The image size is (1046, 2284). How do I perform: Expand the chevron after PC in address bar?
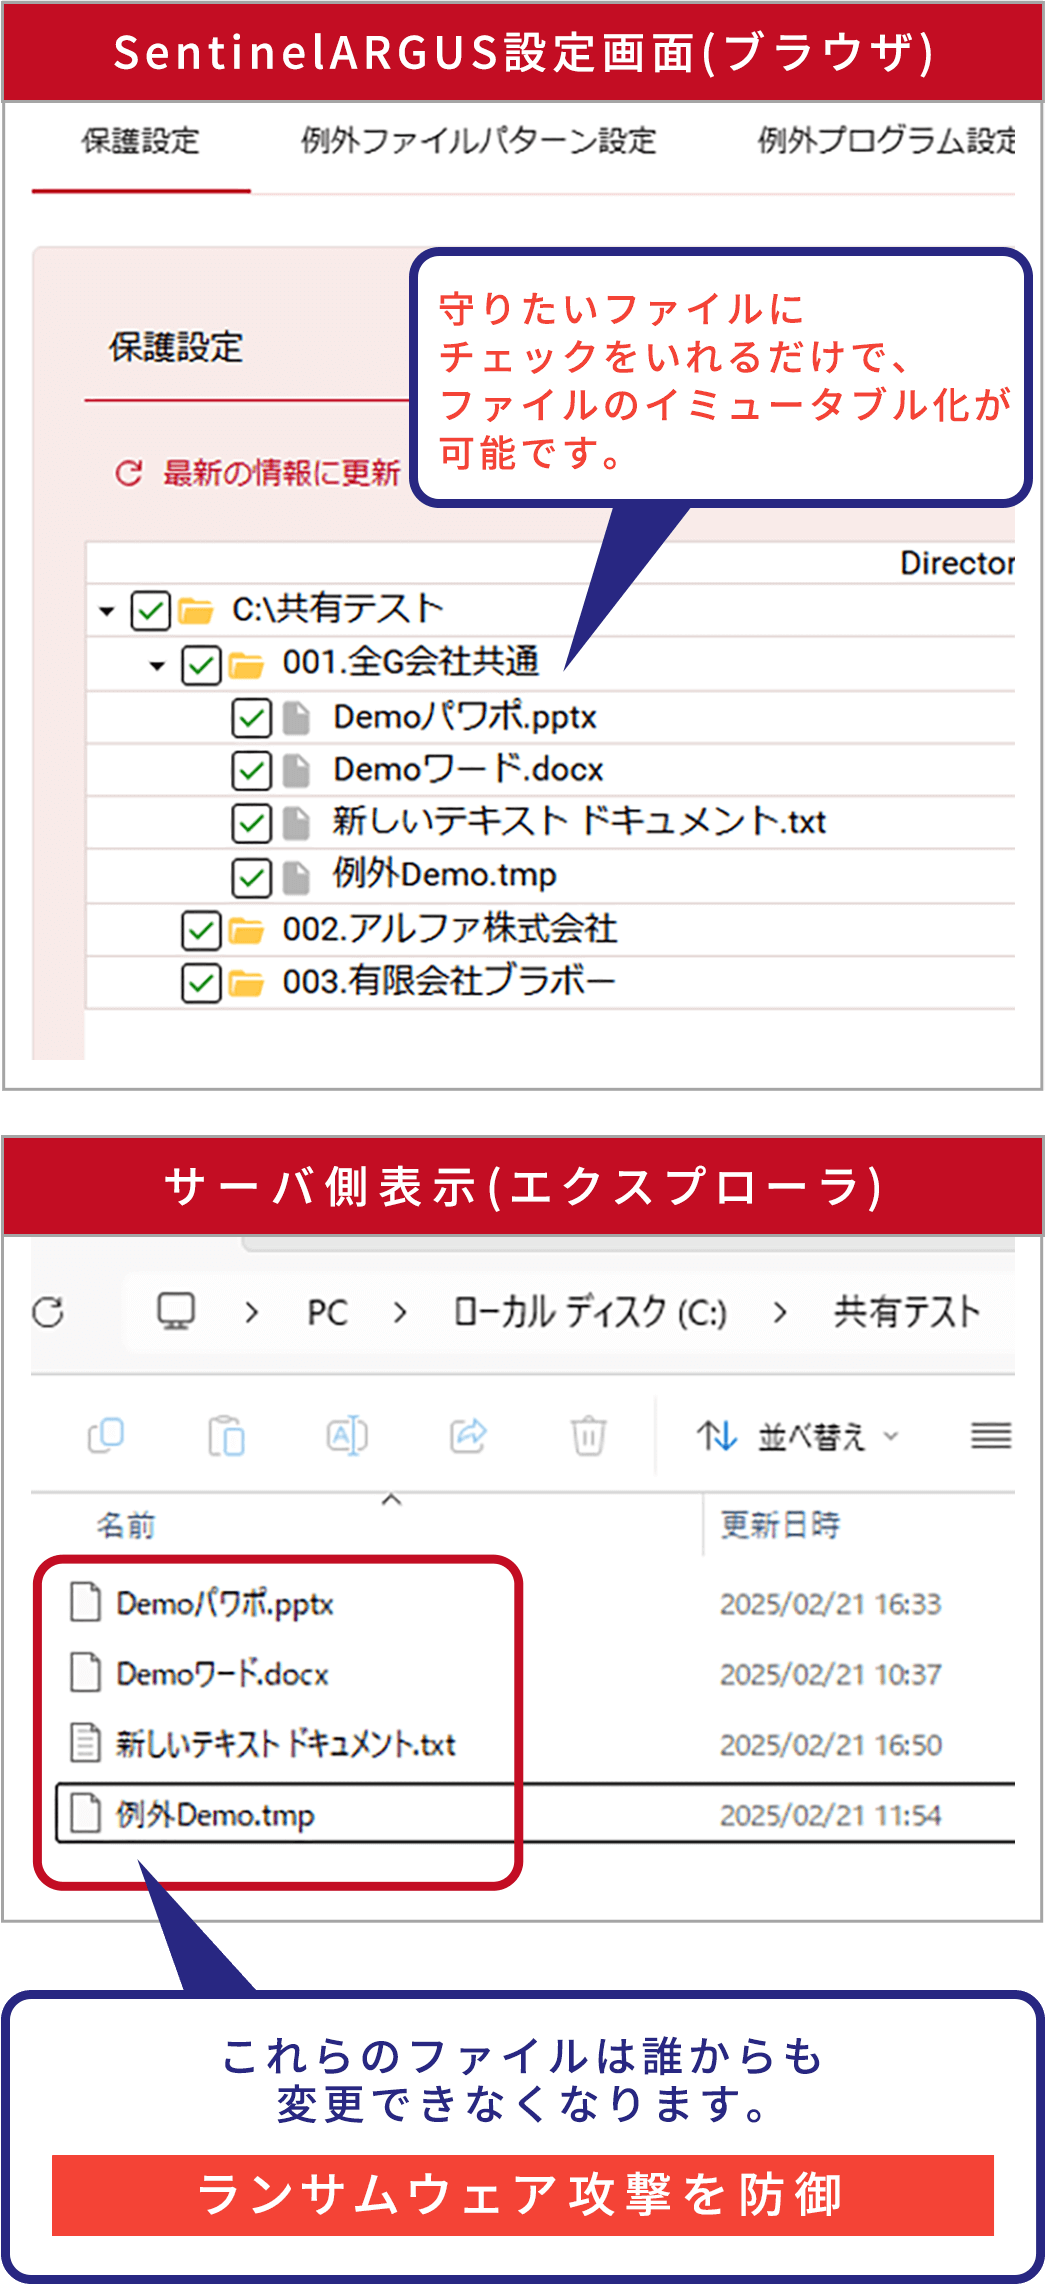tap(400, 1312)
